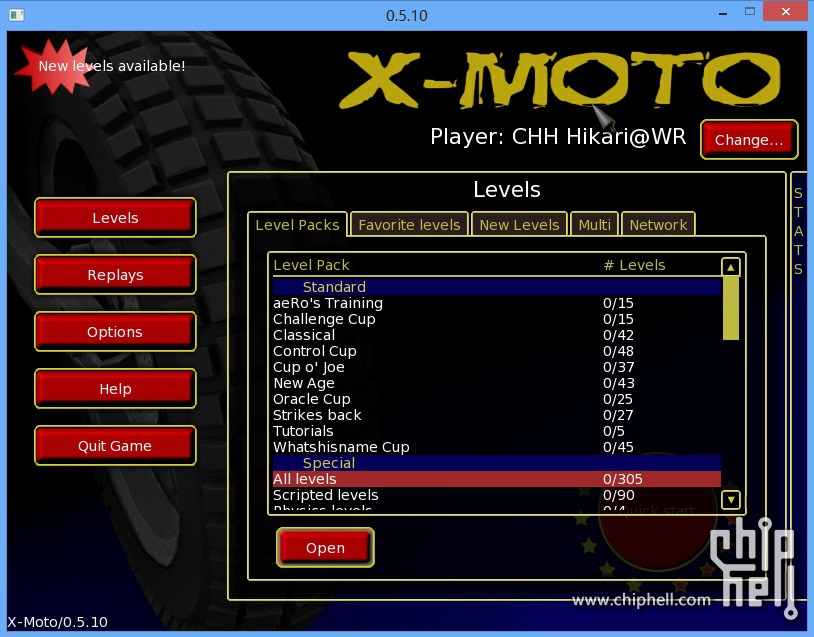Click the level list scroll-up arrow
Screen dimensions: 814x637
click(730, 267)
